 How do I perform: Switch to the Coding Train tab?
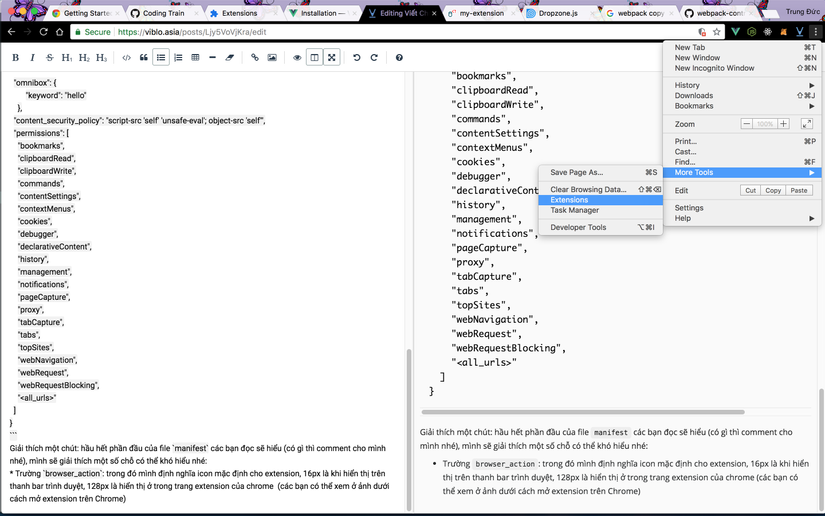[163, 13]
